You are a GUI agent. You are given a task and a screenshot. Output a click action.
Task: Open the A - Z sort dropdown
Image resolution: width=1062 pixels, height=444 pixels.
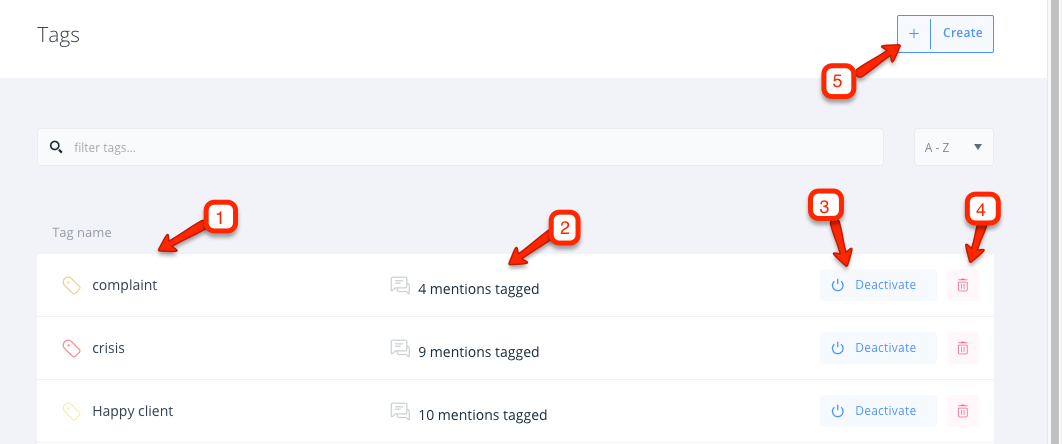(954, 147)
